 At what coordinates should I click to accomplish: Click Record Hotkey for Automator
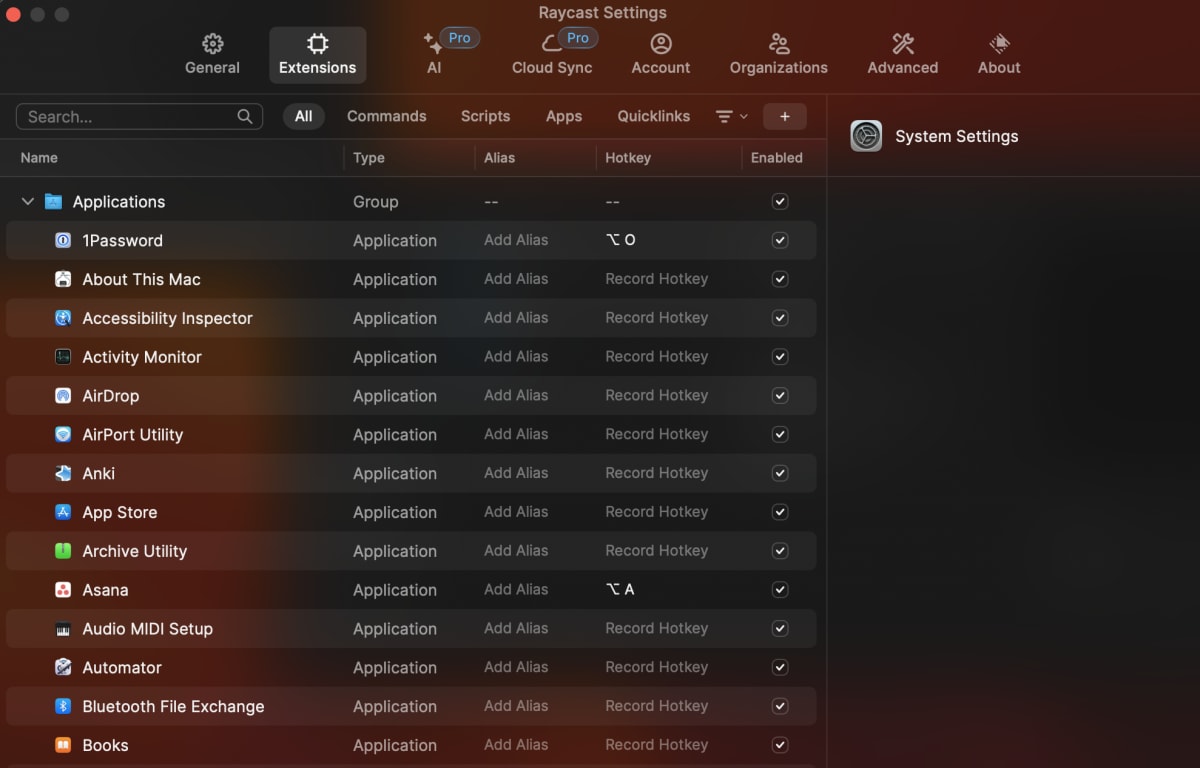coord(656,667)
